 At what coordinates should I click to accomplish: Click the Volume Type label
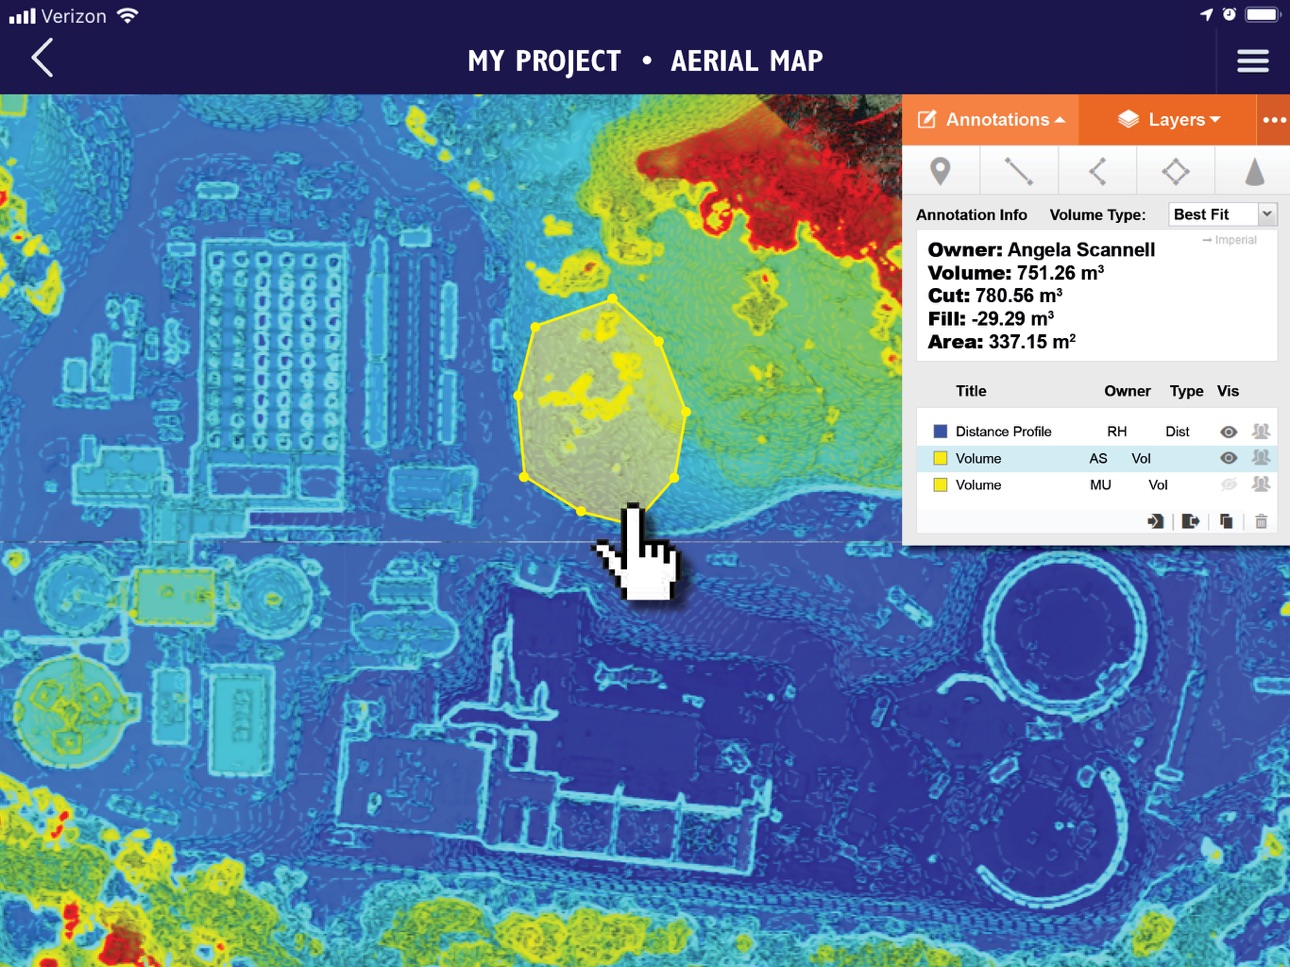coord(1097,214)
